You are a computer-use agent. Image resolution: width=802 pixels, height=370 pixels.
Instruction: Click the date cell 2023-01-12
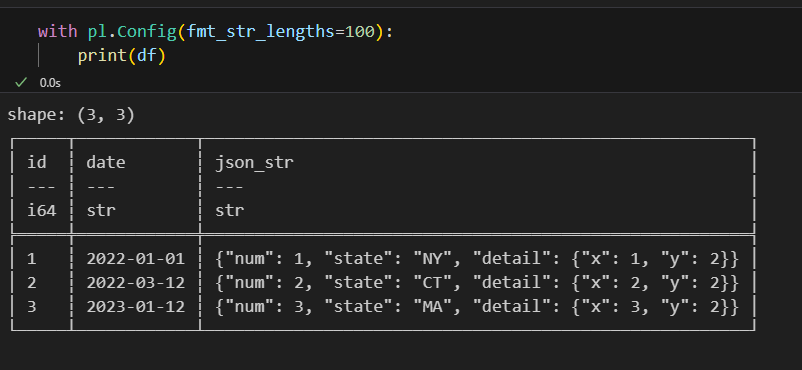tap(135, 307)
